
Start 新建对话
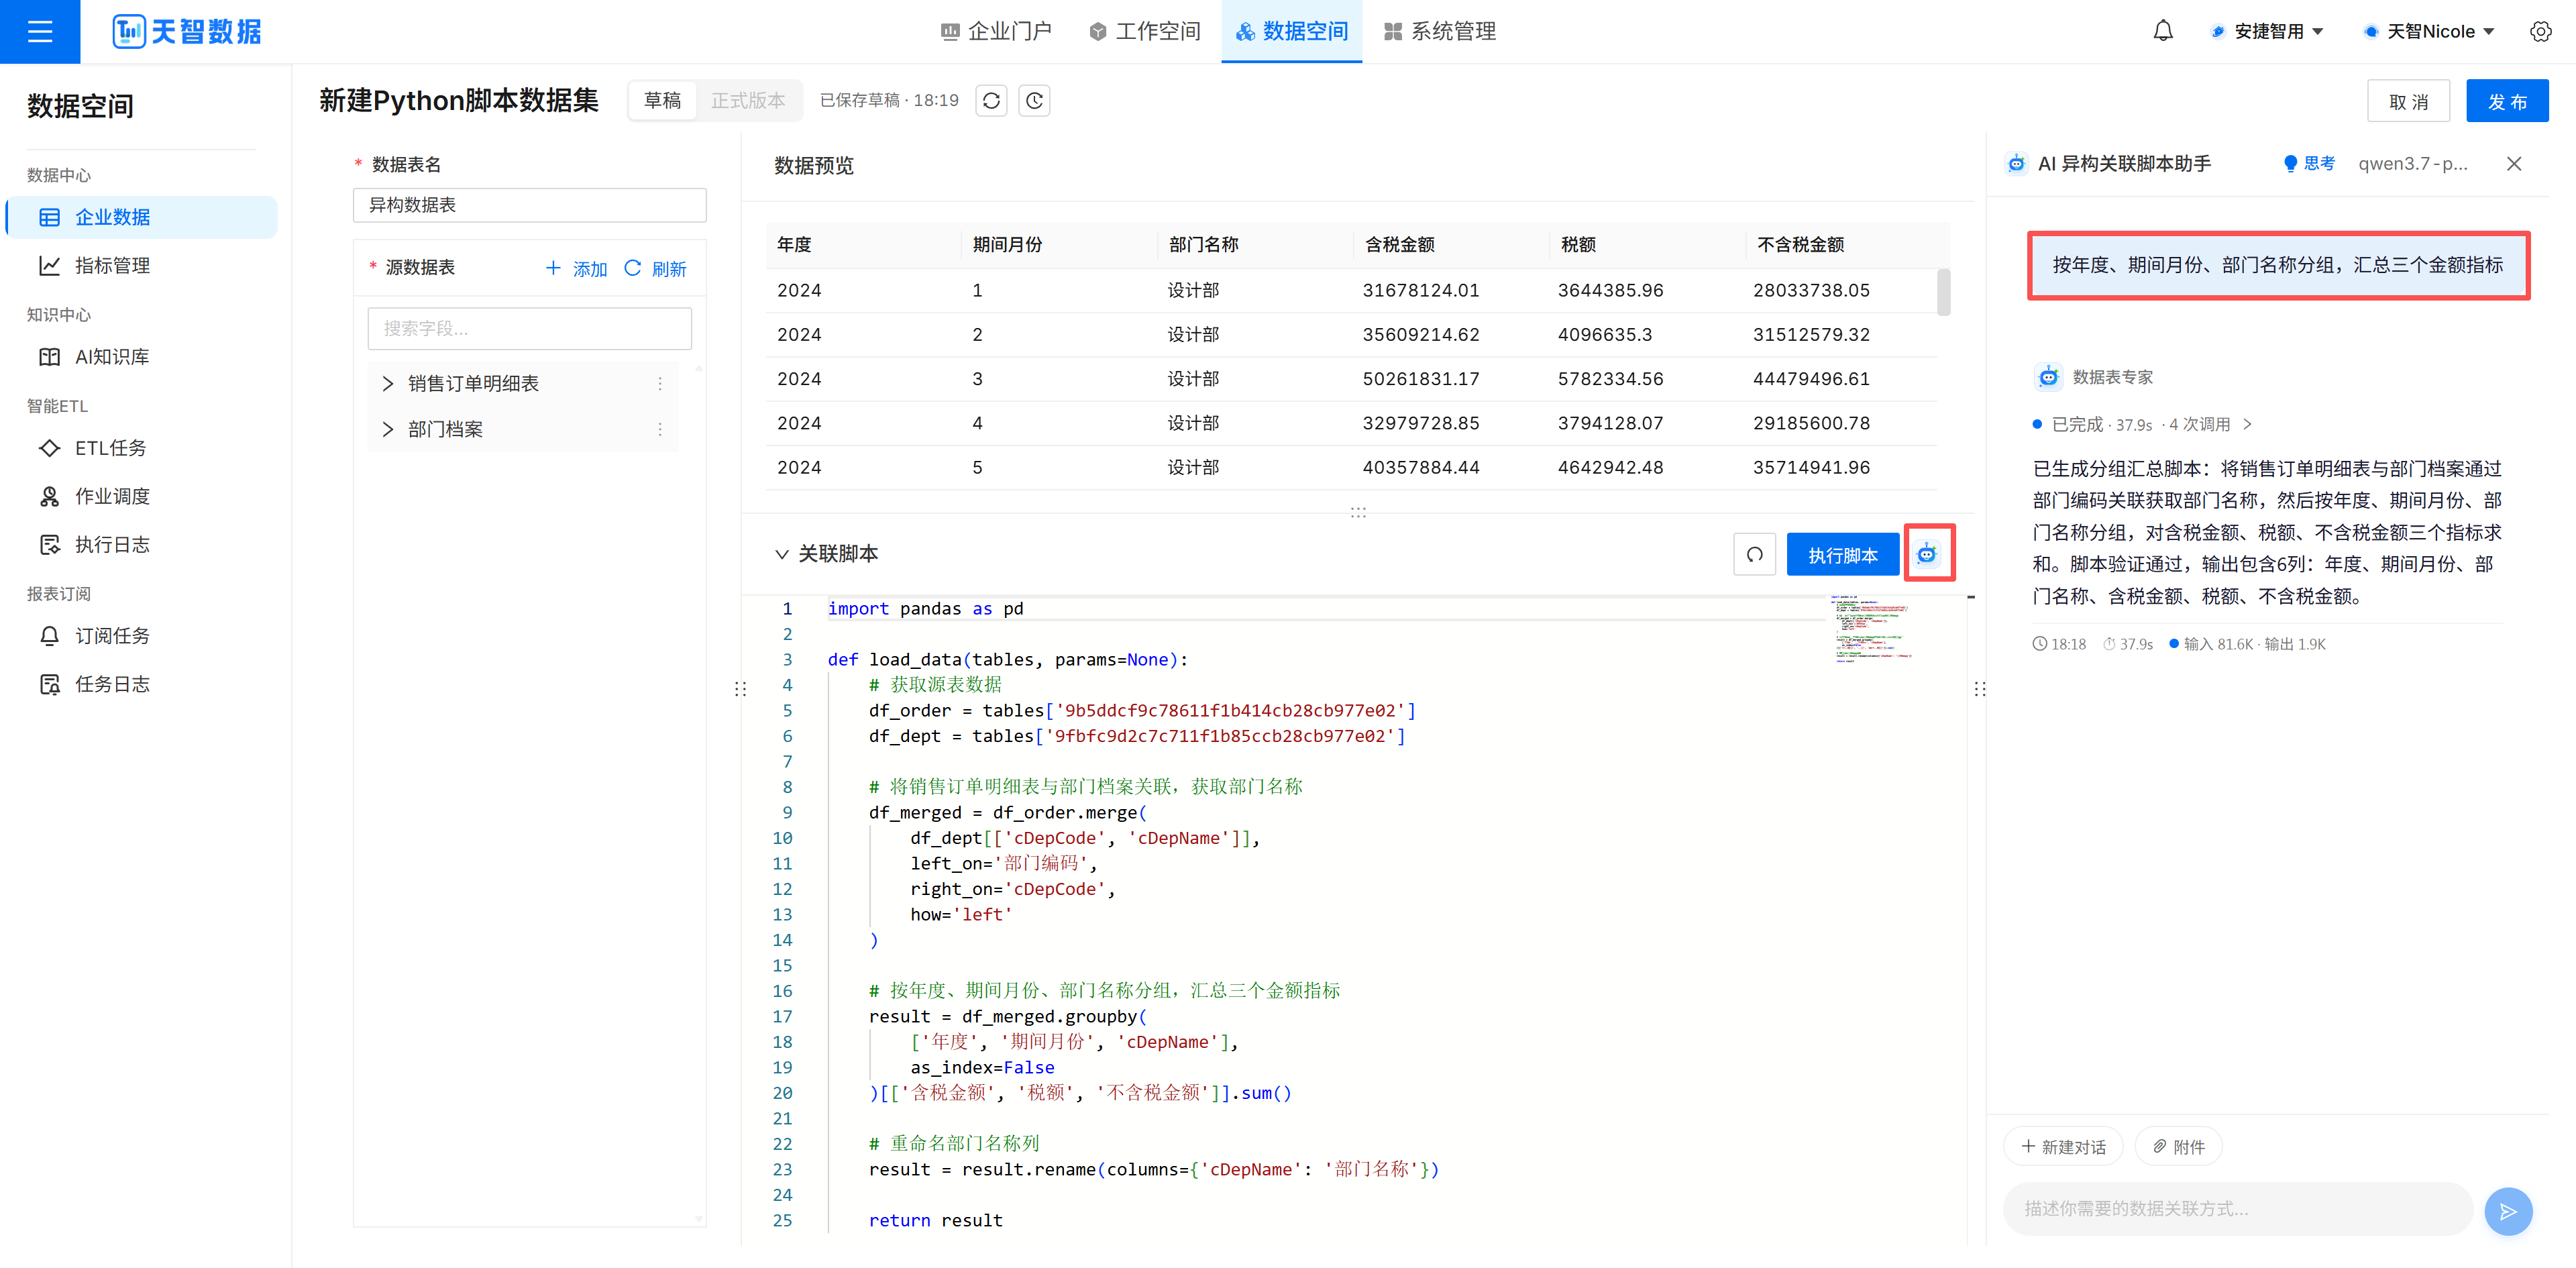click(x=2063, y=1147)
